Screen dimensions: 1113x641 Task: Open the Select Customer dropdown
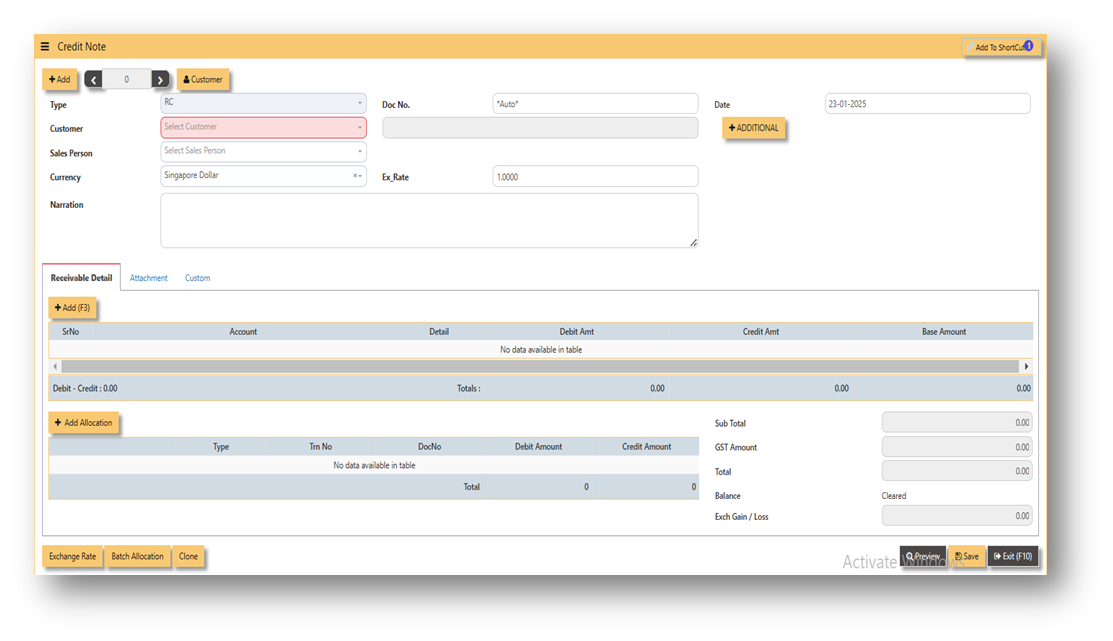point(263,128)
